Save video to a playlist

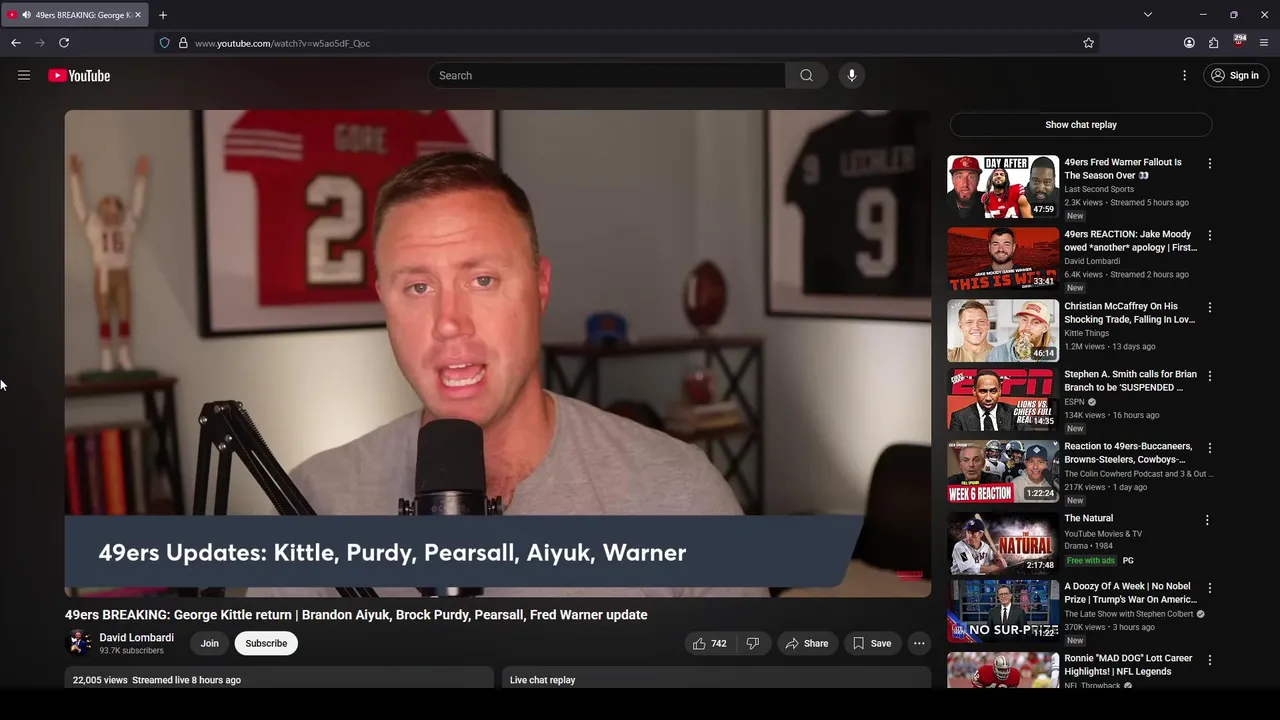pos(872,643)
